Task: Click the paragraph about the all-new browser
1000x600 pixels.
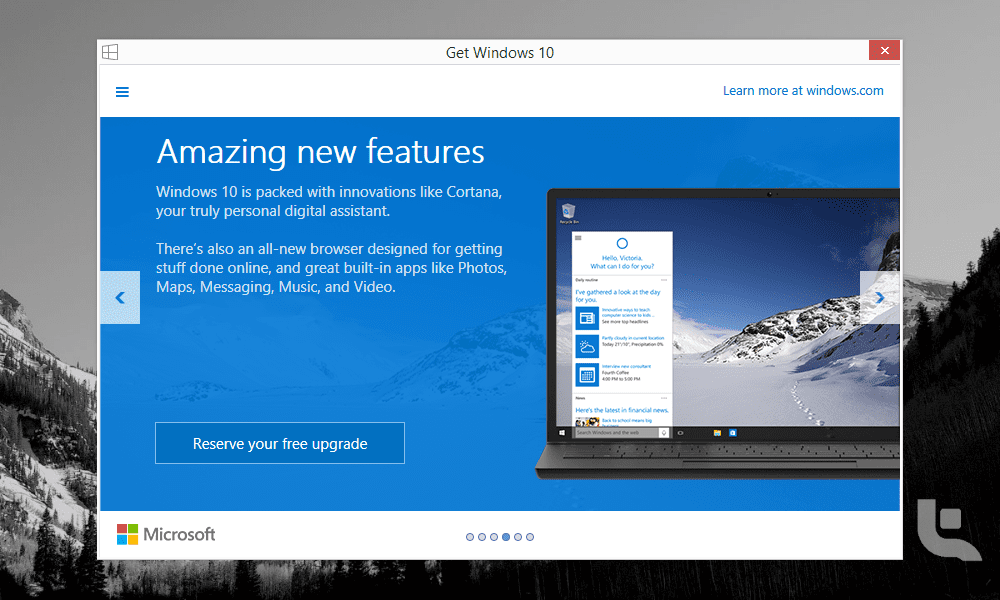Action: point(332,268)
